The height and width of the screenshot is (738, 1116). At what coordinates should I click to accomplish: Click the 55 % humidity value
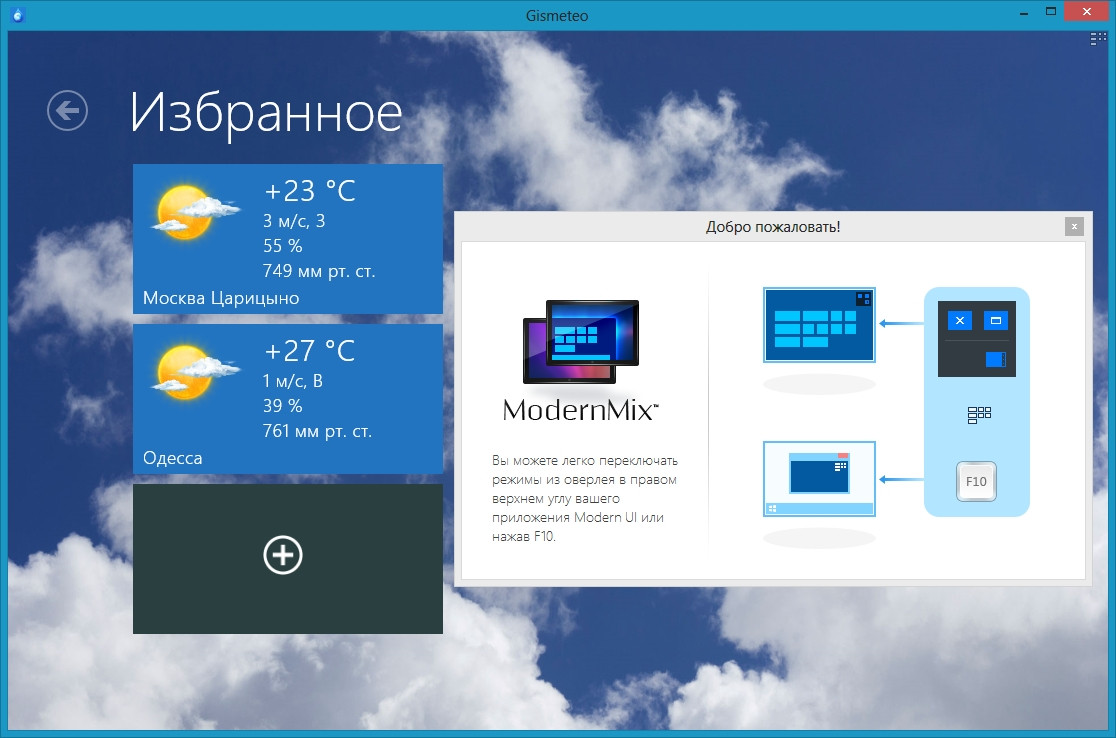[283, 246]
